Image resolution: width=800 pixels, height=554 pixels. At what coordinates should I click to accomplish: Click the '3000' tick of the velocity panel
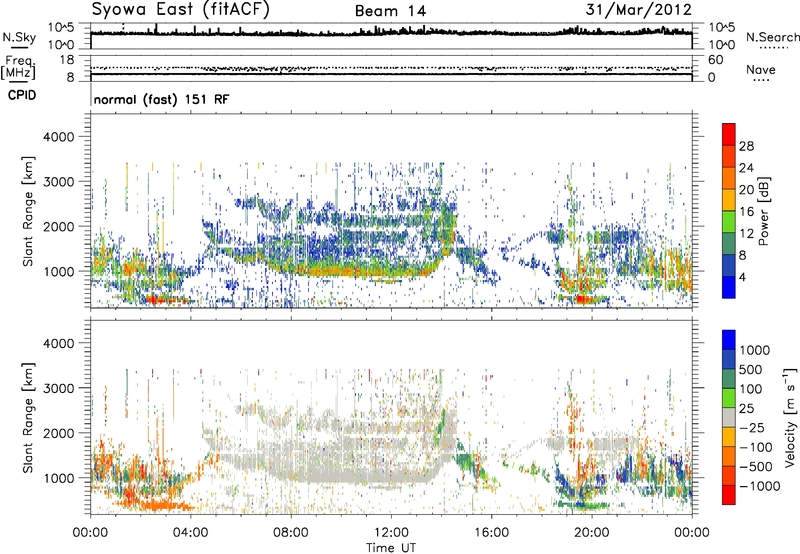pyautogui.click(x=58, y=388)
